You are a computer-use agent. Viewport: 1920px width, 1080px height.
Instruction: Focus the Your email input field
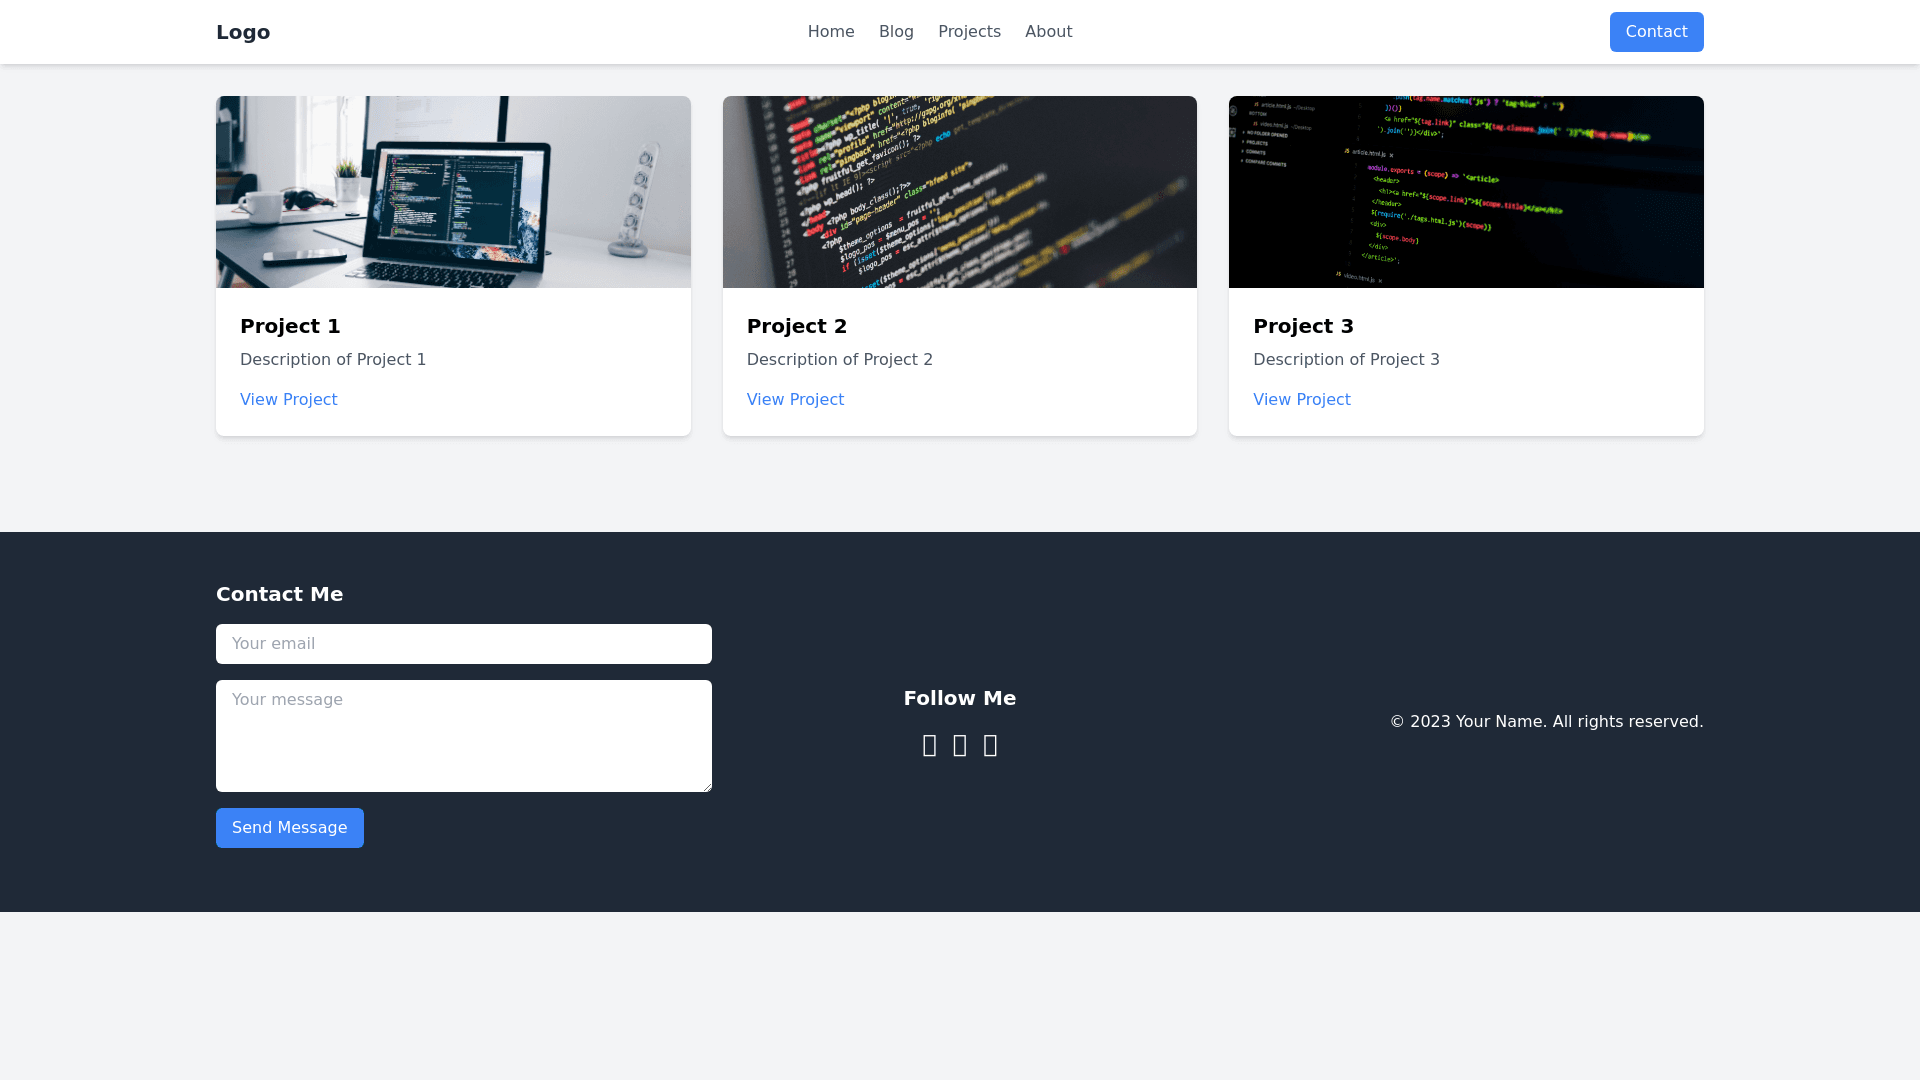464,644
